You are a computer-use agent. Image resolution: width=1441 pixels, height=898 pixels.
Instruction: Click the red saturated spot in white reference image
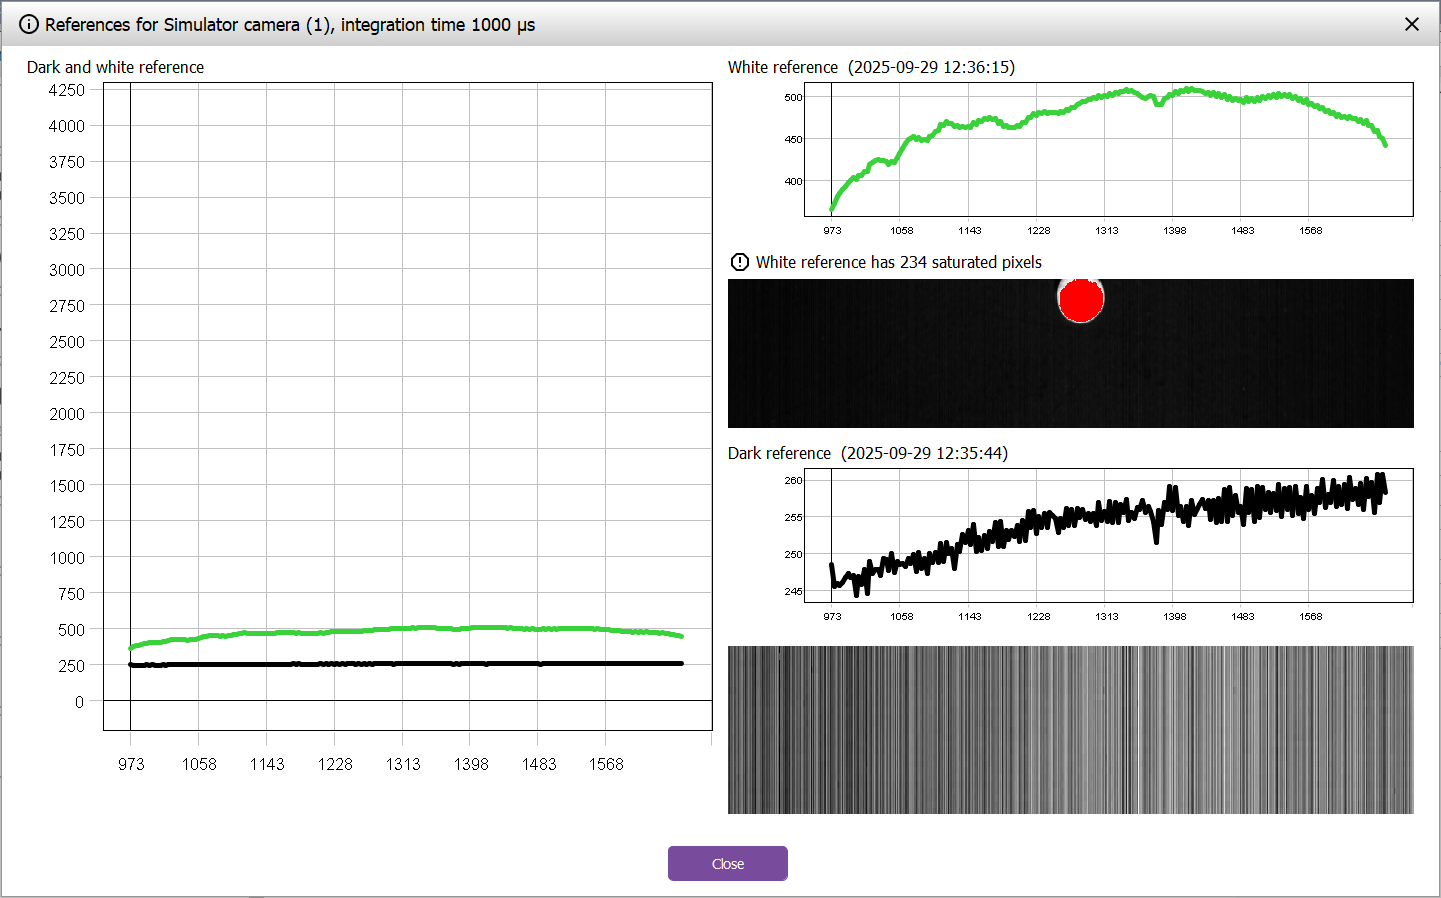[x=1081, y=300]
